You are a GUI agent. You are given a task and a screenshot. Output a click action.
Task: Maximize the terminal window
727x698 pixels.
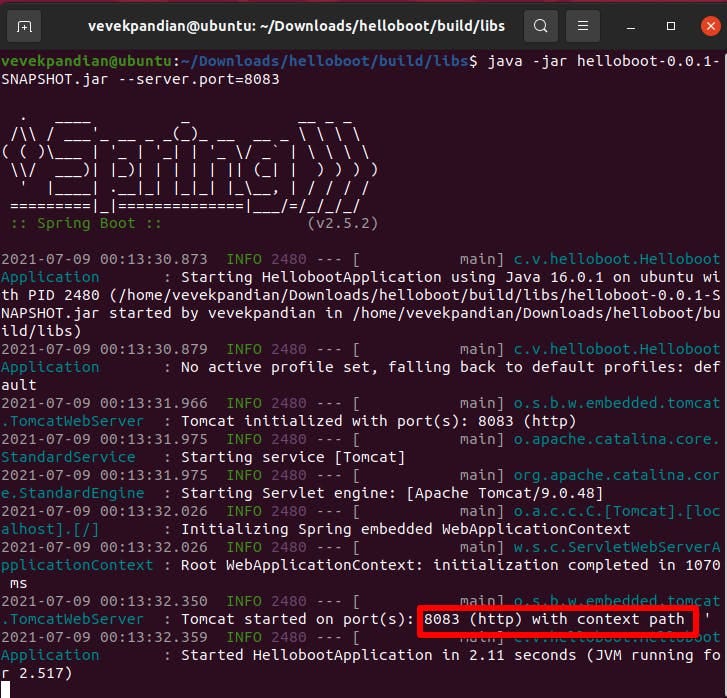pos(670,26)
